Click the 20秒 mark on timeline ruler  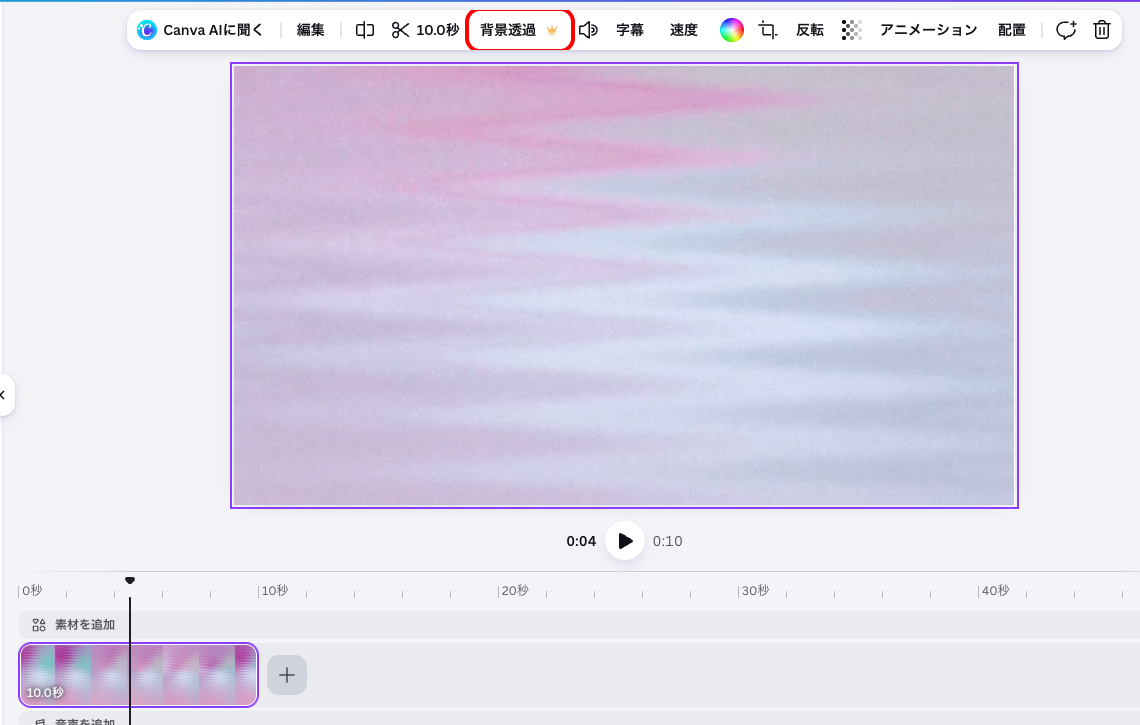pos(513,590)
